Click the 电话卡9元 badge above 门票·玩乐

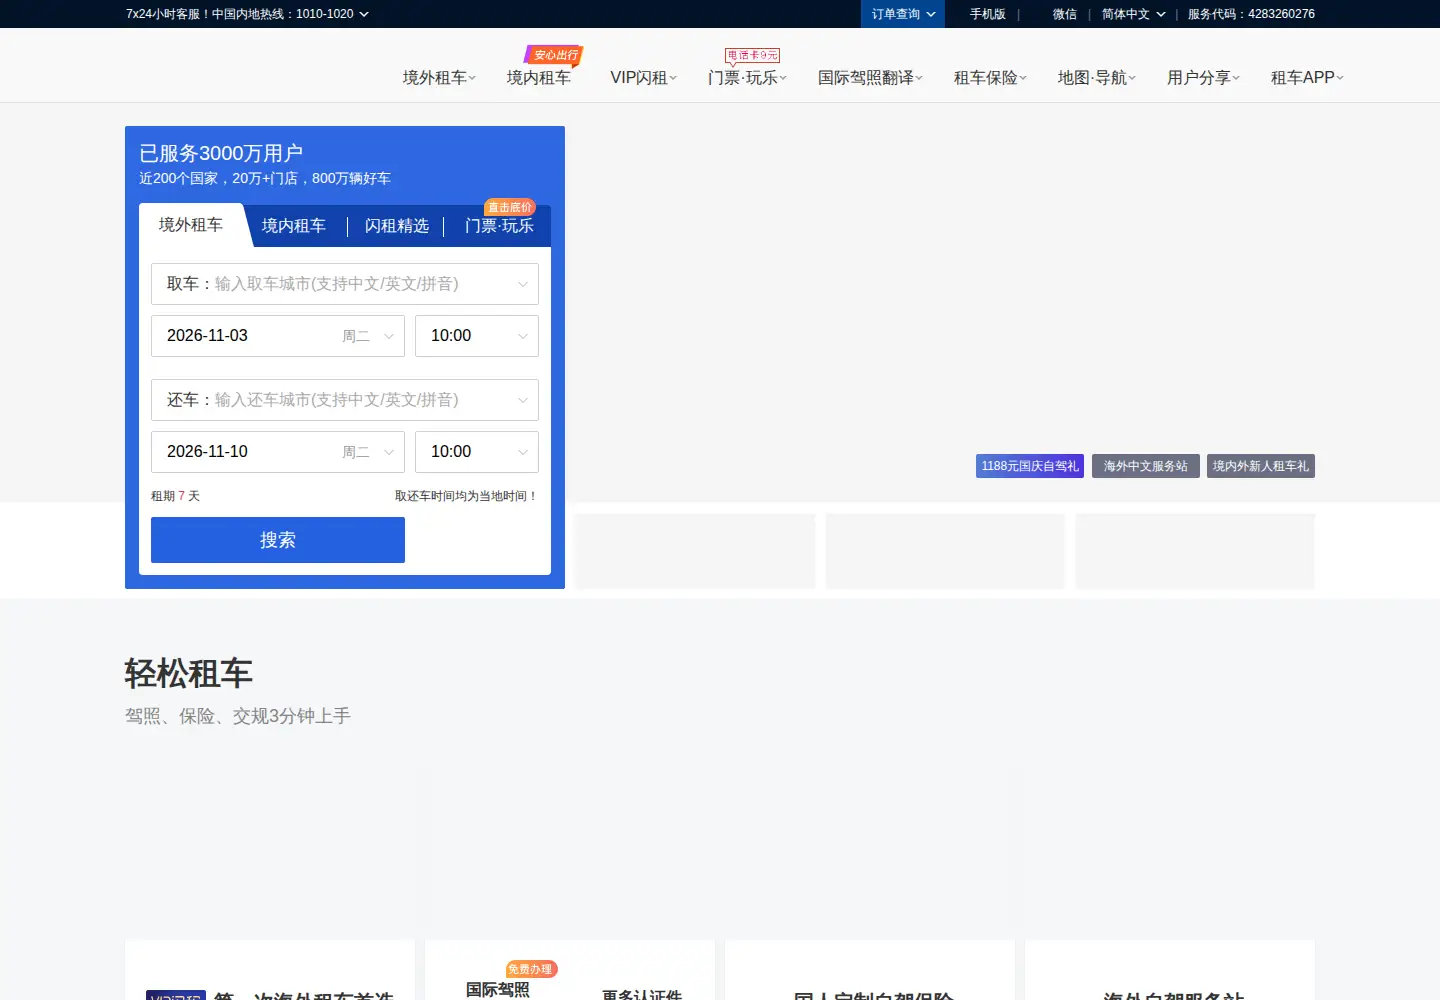(x=752, y=56)
